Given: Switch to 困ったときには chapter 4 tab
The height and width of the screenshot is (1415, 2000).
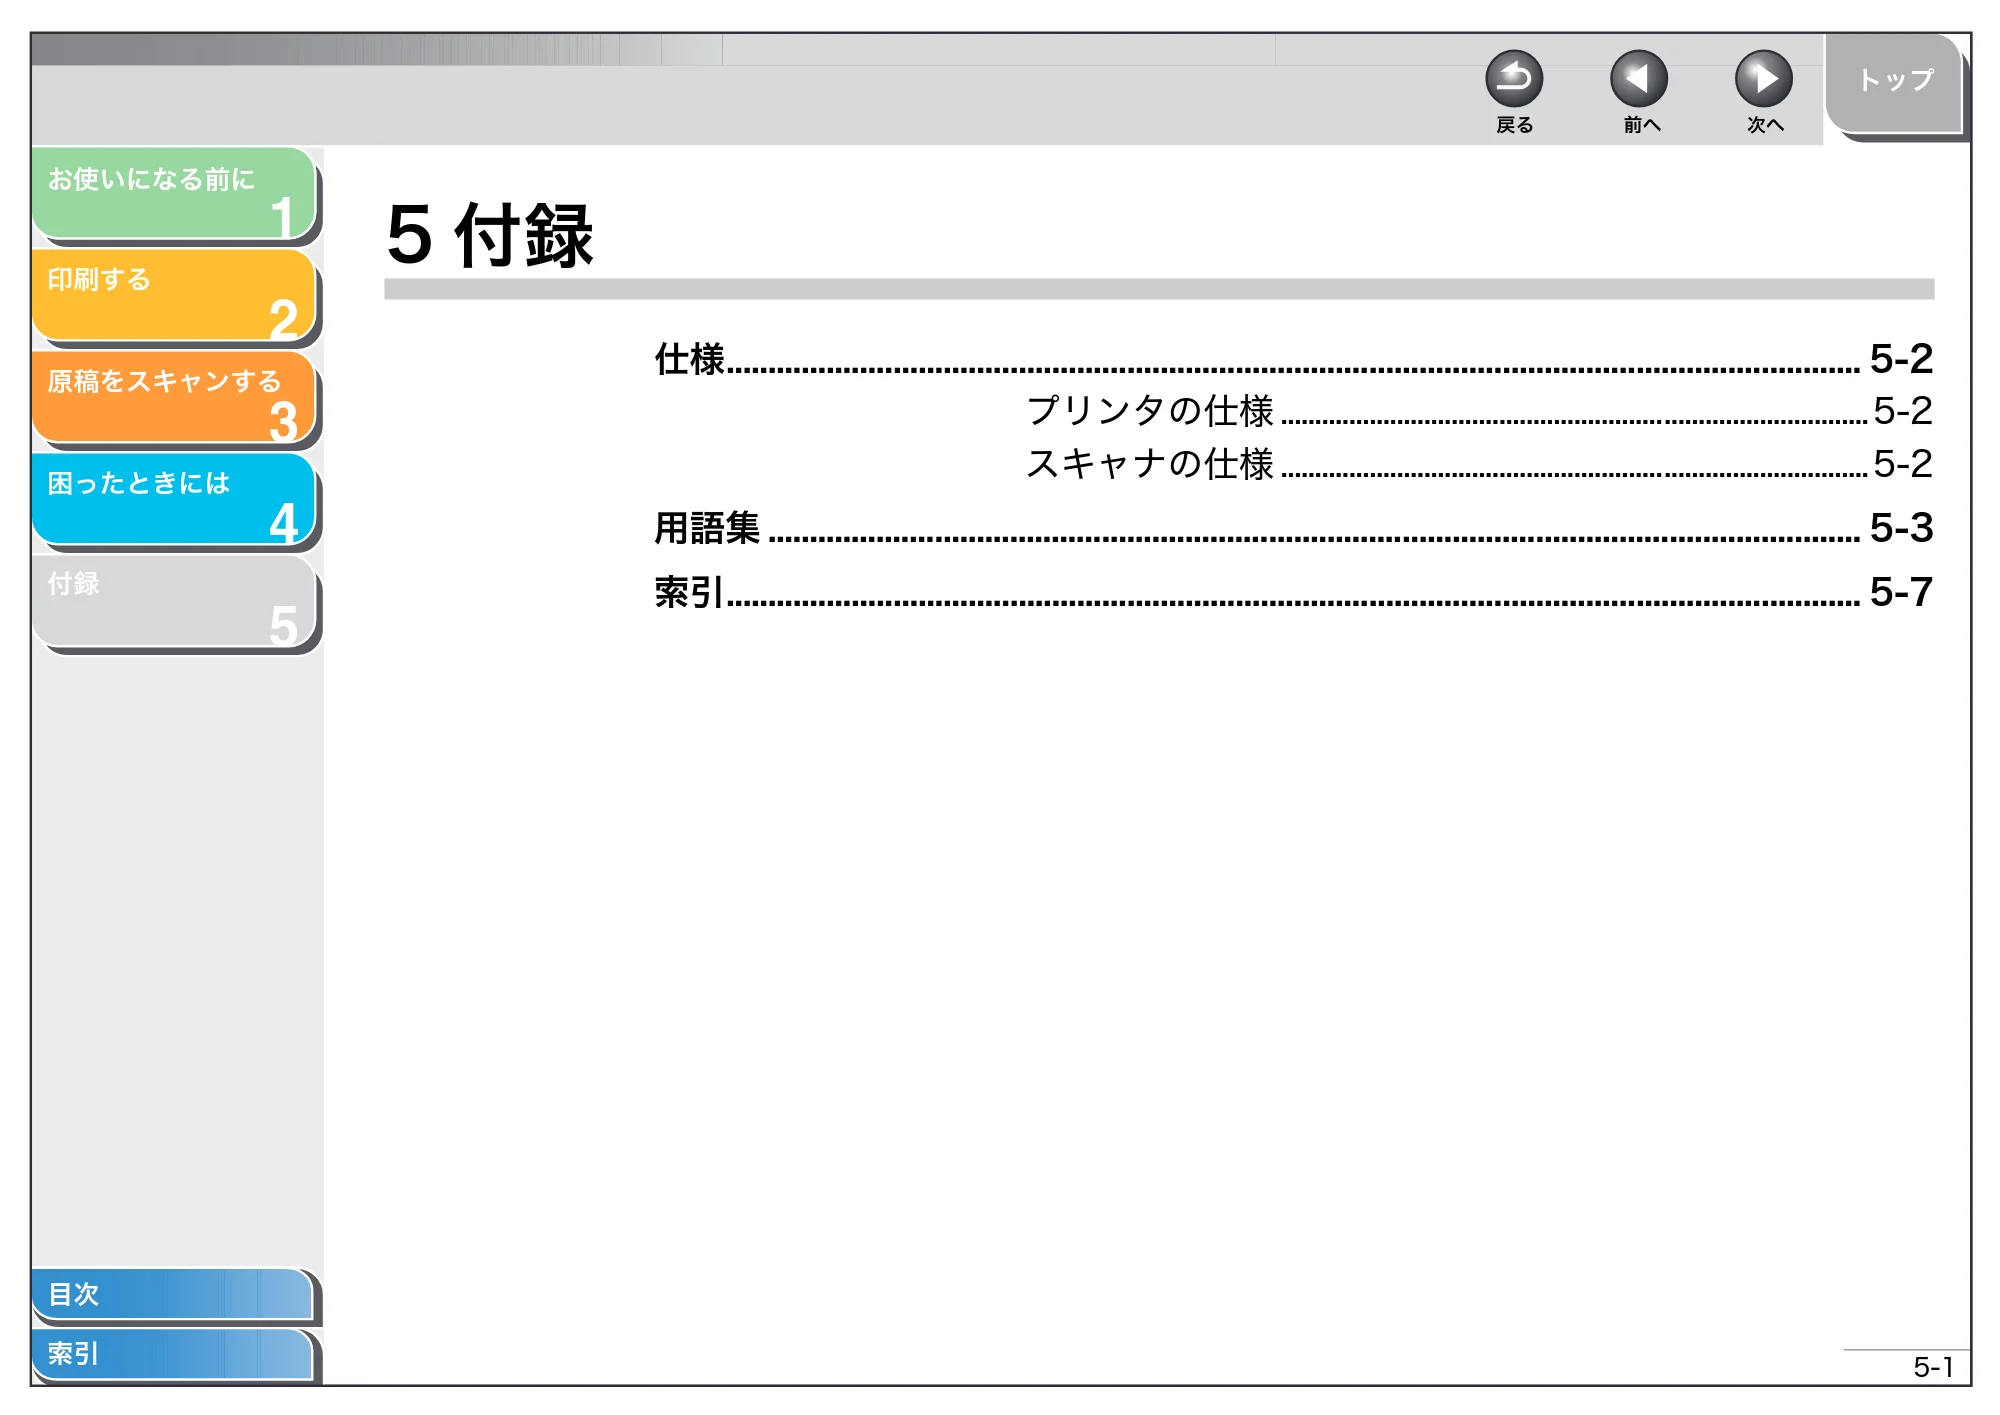Looking at the screenshot, I should (x=175, y=500).
